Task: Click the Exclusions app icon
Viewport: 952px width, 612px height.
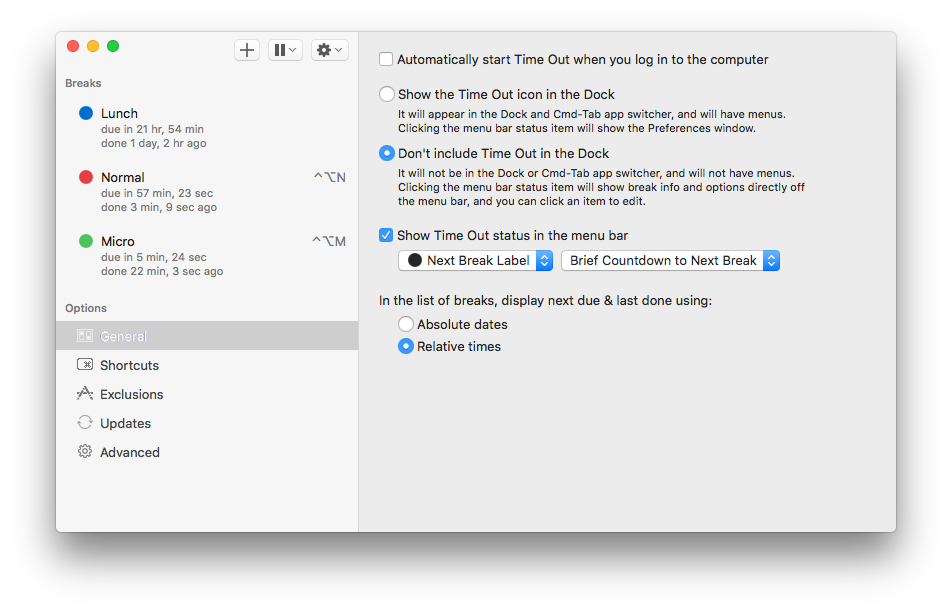Action: point(85,393)
